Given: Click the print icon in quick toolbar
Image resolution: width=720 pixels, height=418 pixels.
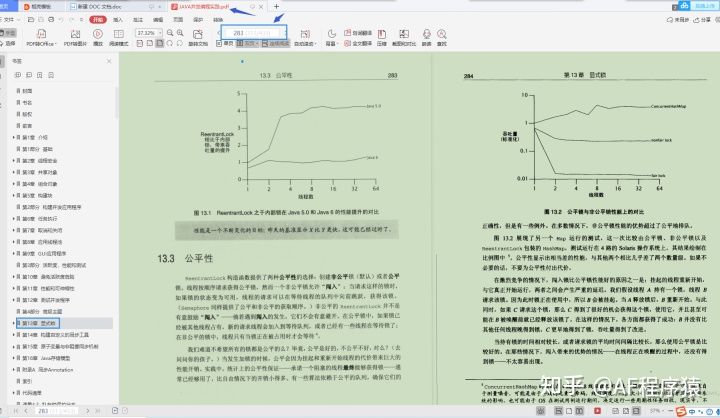Looking at the screenshot, I should [x=51, y=20].
